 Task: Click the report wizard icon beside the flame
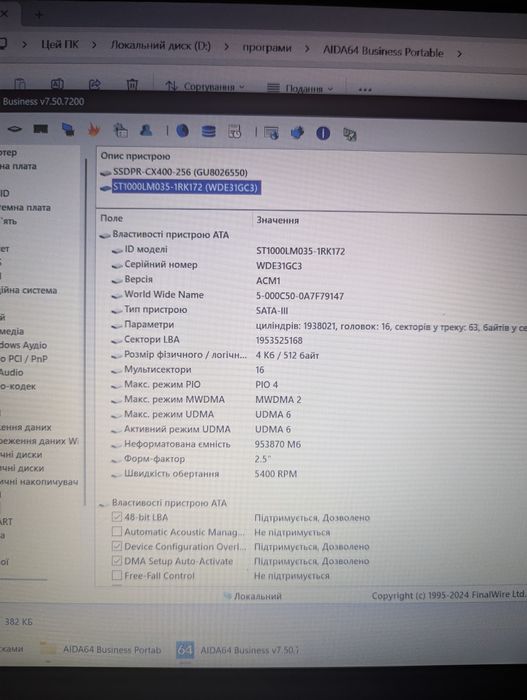pos(120,130)
